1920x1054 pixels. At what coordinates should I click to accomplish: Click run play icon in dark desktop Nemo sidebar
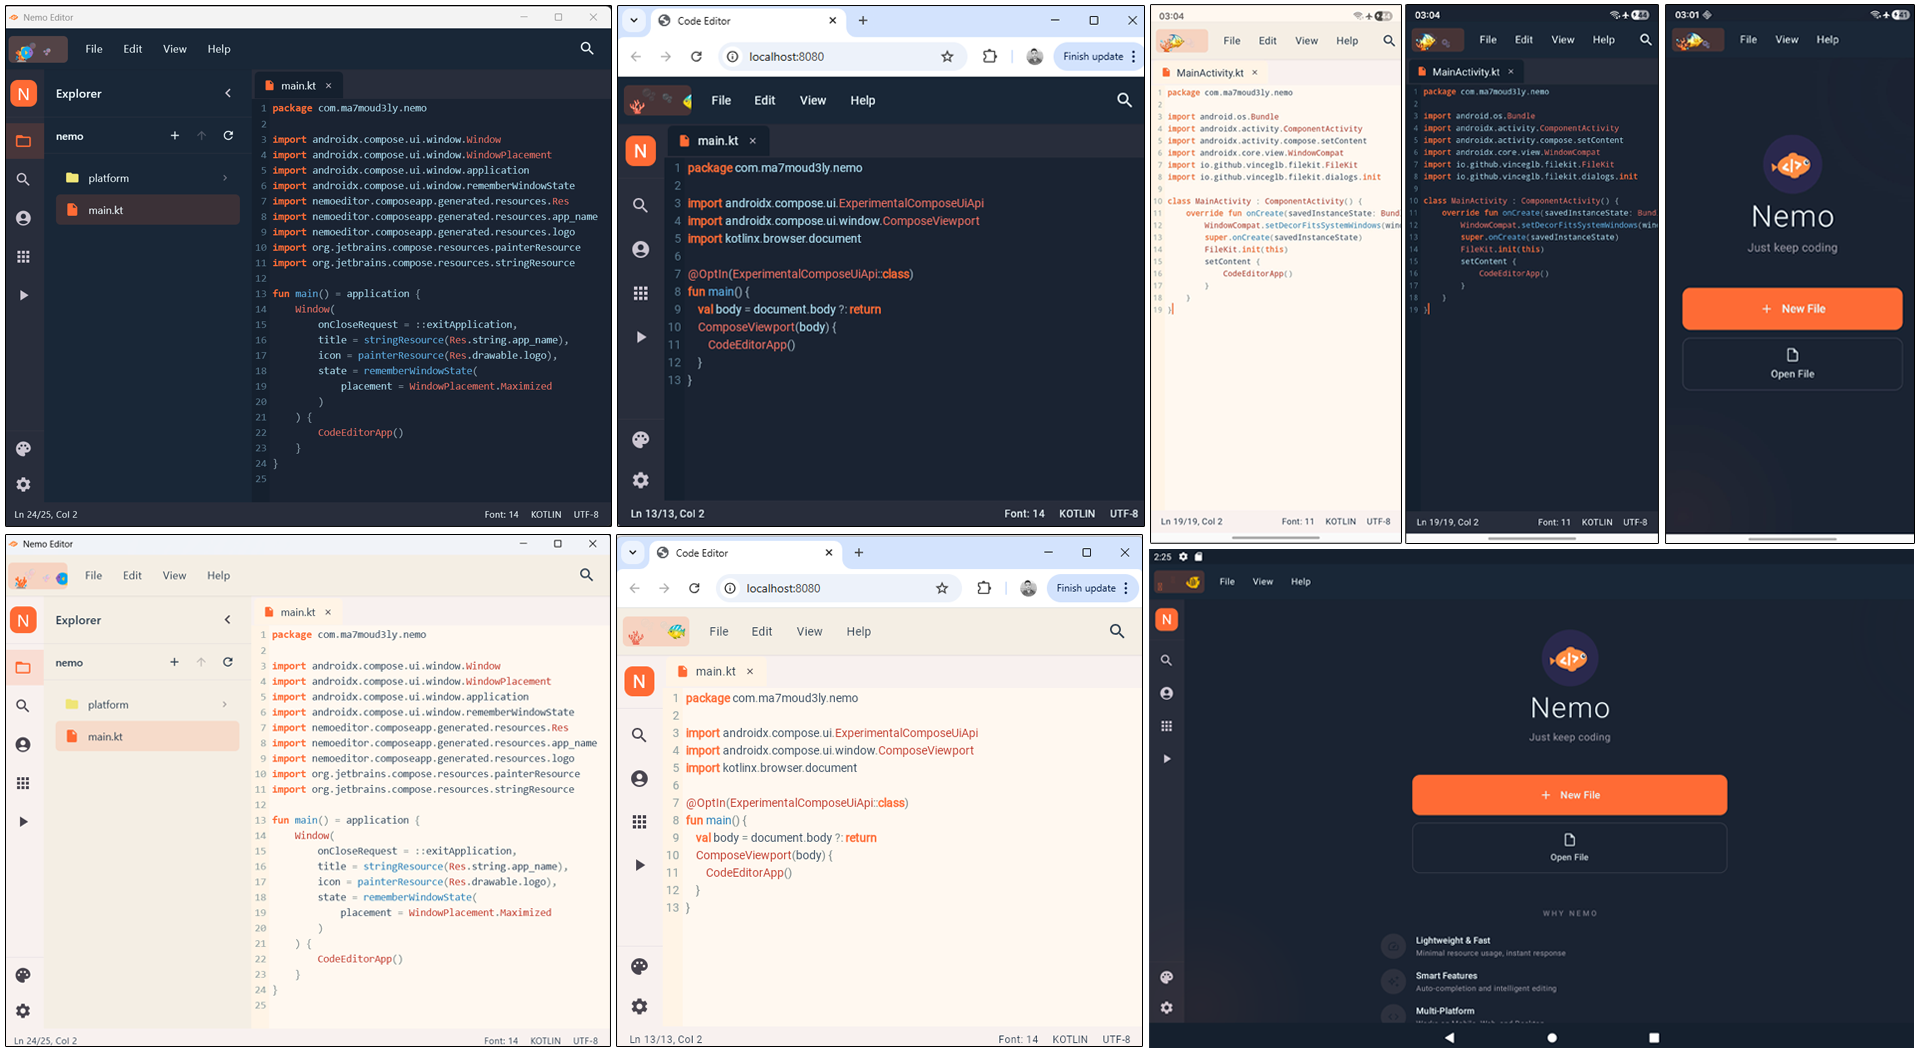[x=23, y=295]
